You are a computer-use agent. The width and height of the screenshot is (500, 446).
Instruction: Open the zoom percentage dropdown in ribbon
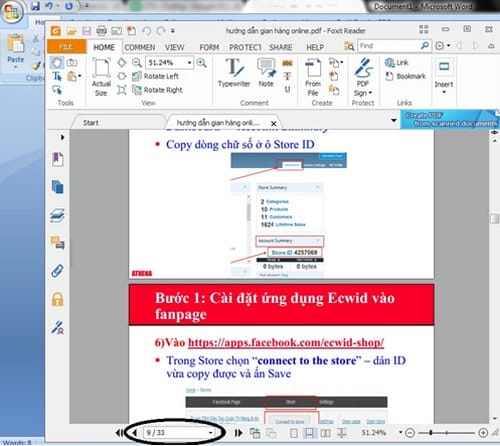point(189,63)
